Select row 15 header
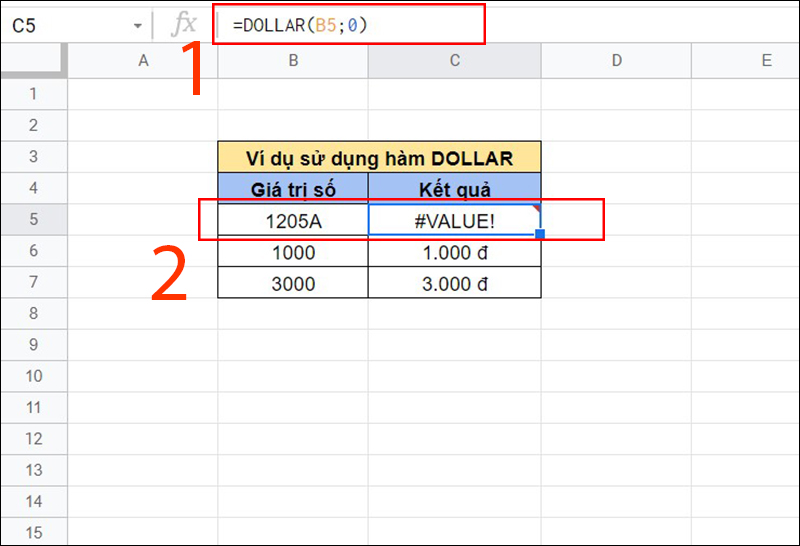Viewport: 800px width, 546px height. point(34,532)
